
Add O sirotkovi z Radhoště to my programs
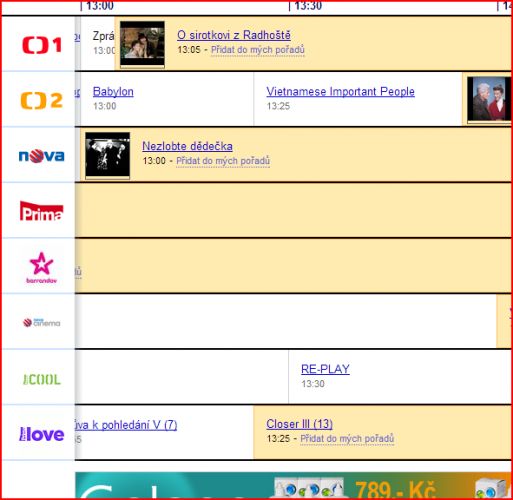click(x=258, y=50)
